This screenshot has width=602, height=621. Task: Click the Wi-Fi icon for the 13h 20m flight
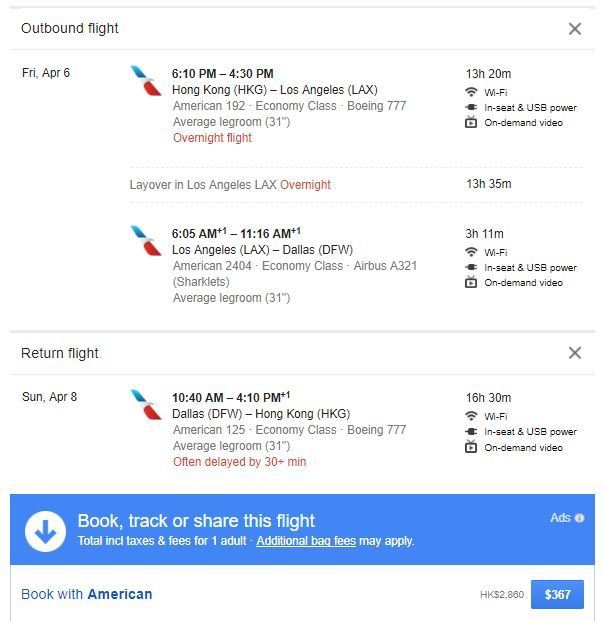click(x=471, y=92)
